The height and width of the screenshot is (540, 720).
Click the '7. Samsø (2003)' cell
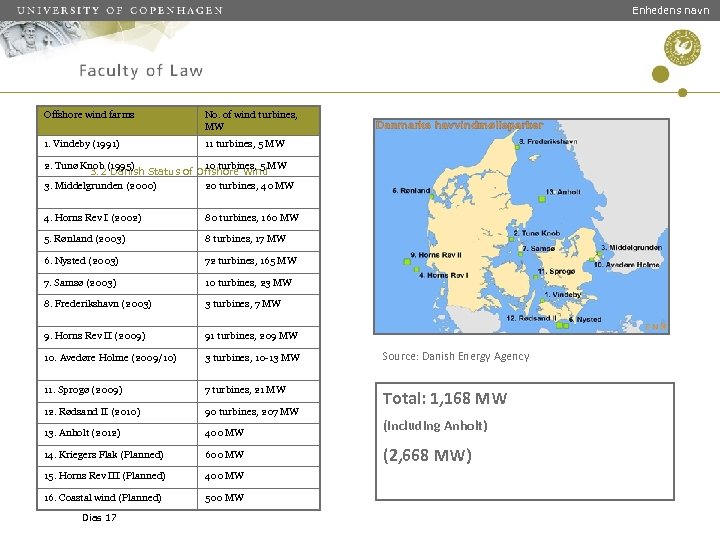pos(117,284)
